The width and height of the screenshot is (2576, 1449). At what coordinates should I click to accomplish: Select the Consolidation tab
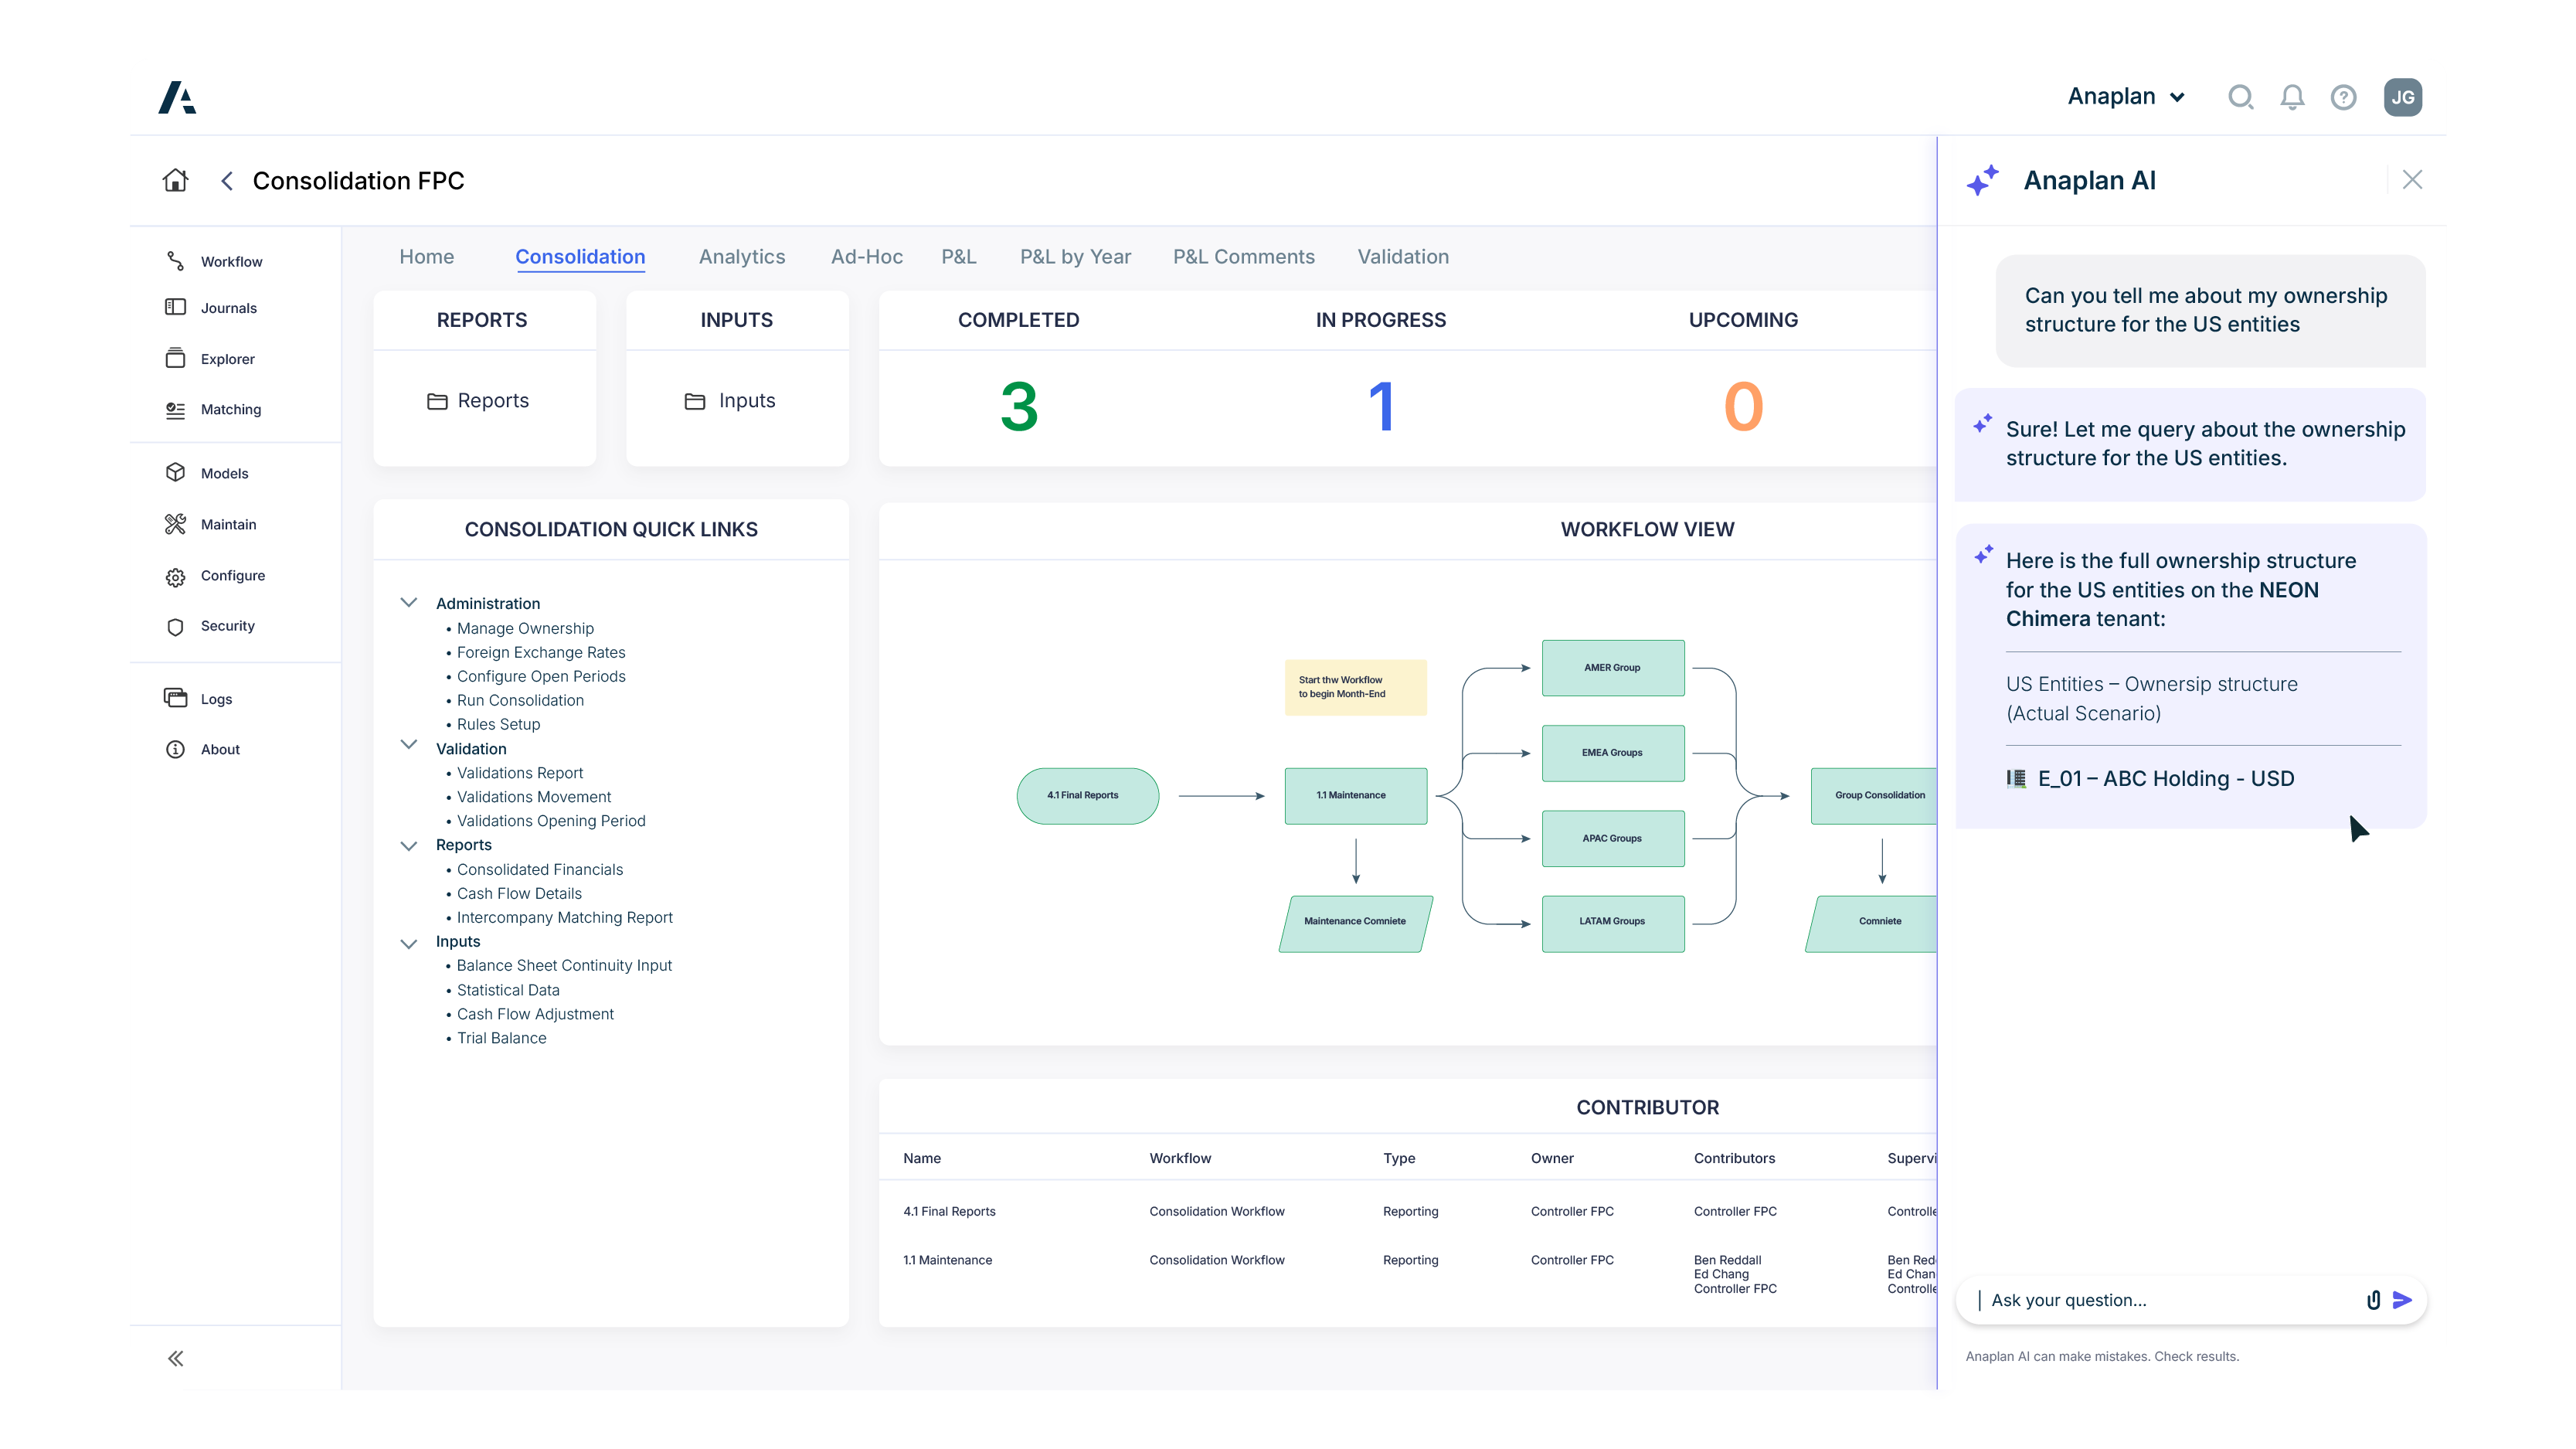tap(580, 257)
